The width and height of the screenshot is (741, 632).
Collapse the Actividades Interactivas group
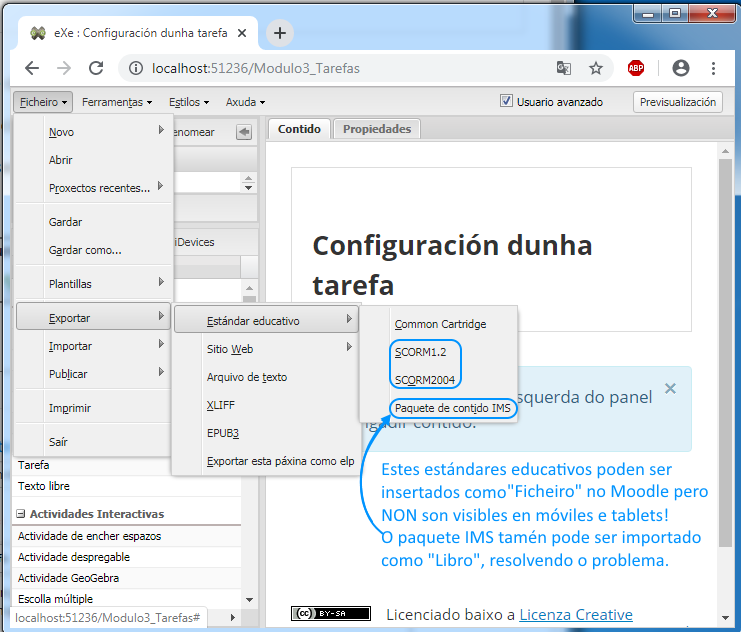pyautogui.click(x=21, y=513)
